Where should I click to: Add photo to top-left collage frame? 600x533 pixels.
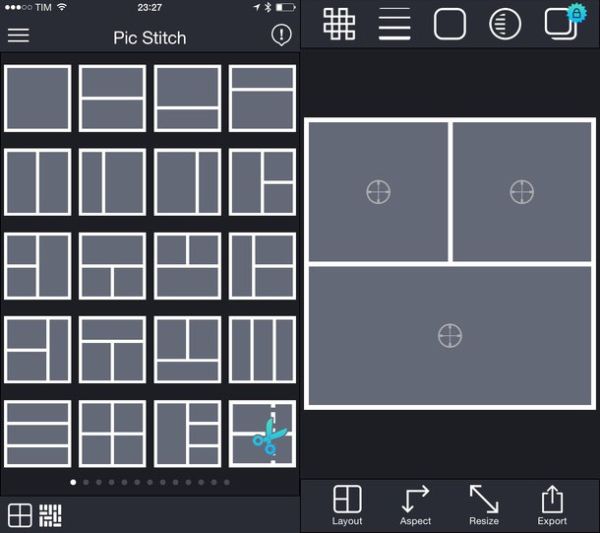tap(378, 191)
